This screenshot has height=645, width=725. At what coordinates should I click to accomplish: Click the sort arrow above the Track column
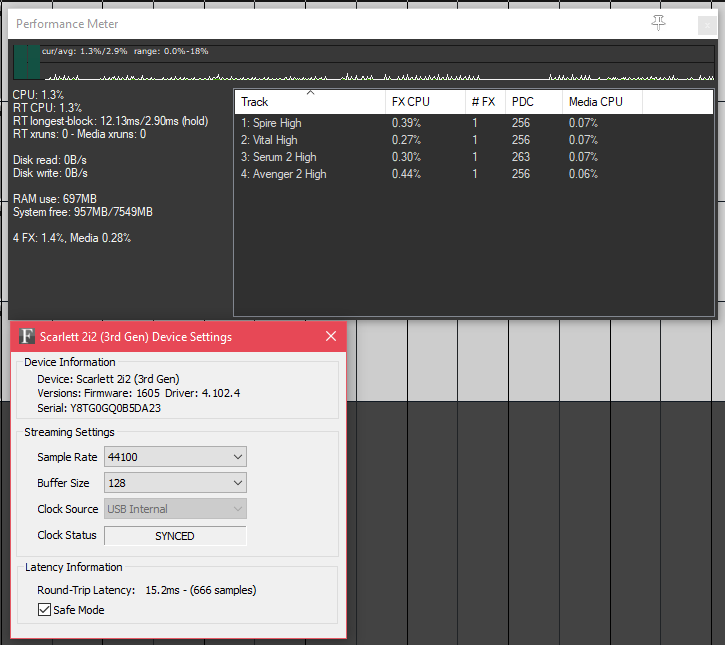(311, 93)
